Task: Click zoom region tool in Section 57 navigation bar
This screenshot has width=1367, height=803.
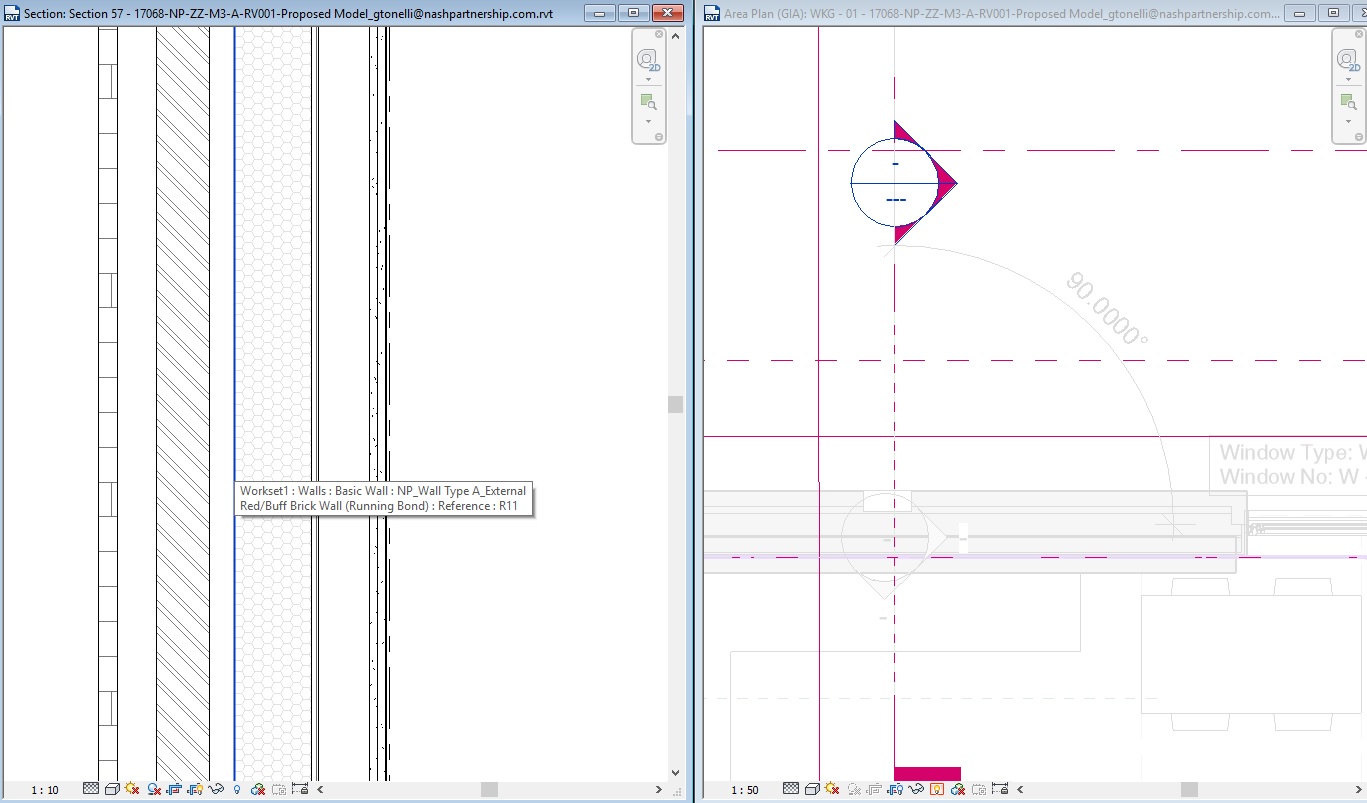Action: pyautogui.click(x=648, y=102)
